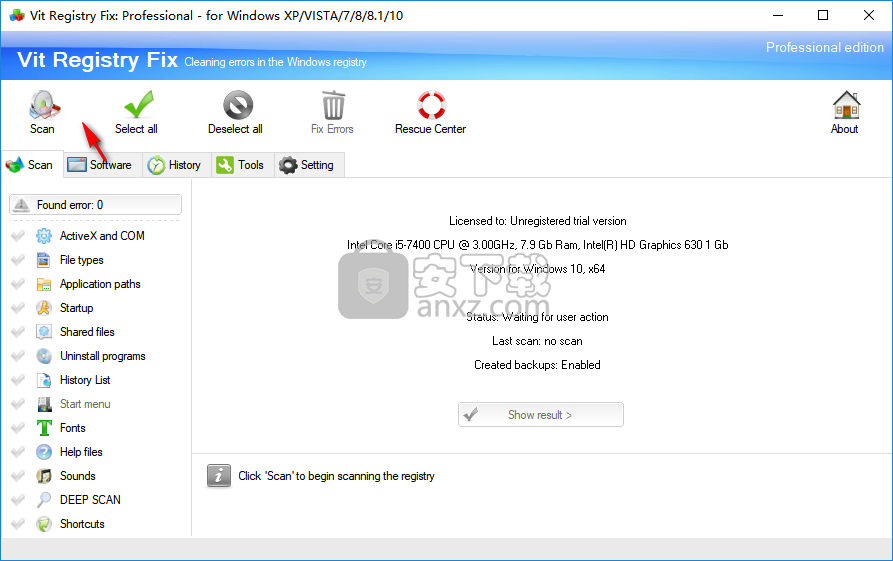Close the Vit Registry Fix window
The height and width of the screenshot is (561, 893).
point(869,15)
